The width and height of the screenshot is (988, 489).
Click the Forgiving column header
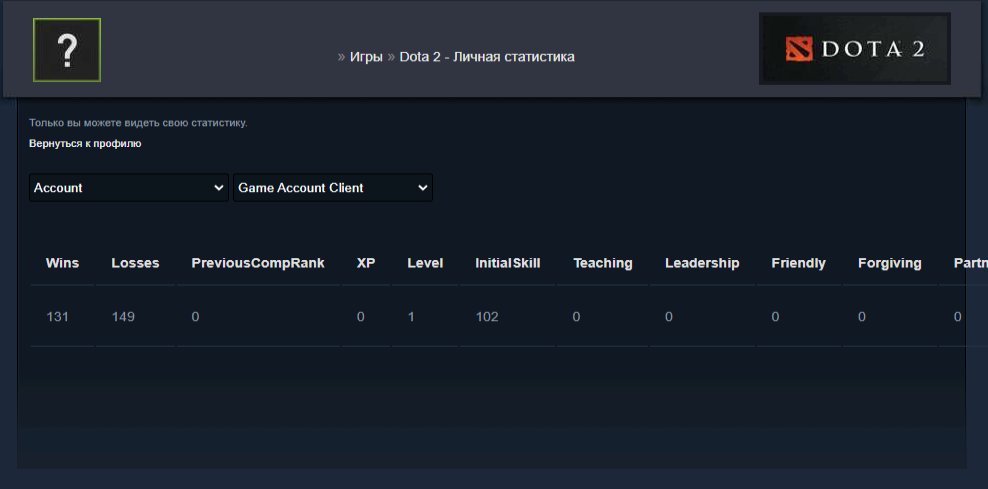[889, 263]
